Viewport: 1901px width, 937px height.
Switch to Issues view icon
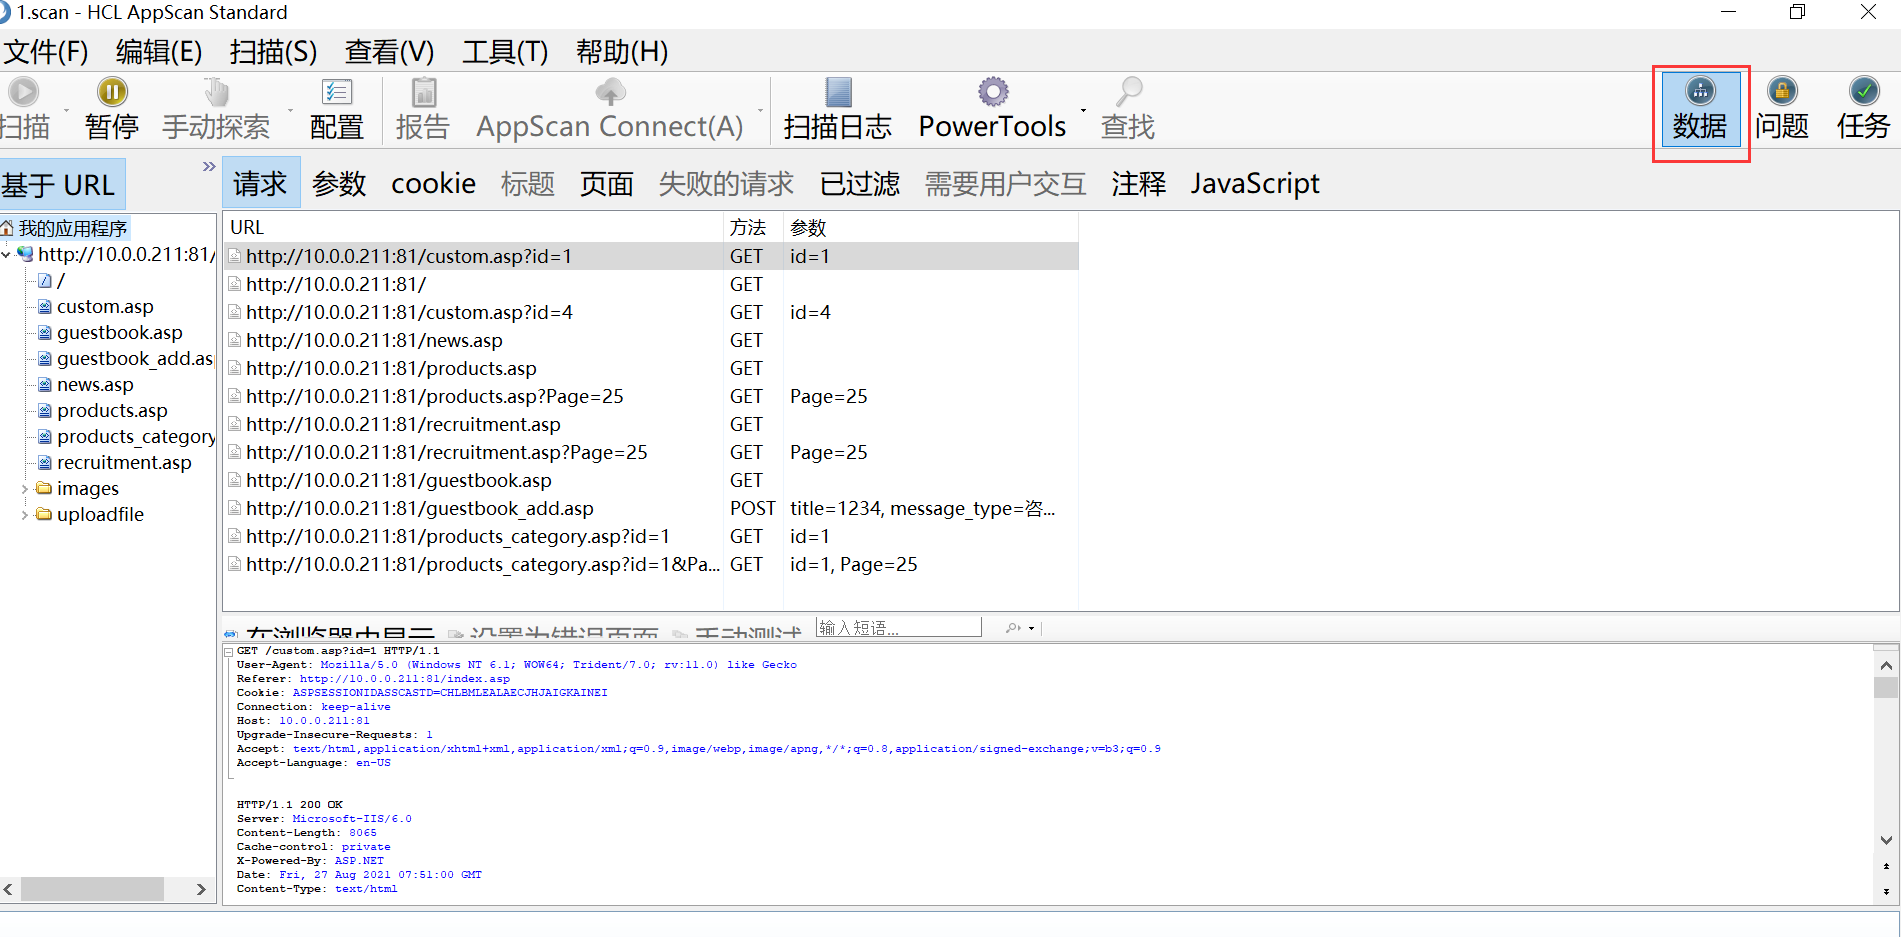click(1782, 91)
